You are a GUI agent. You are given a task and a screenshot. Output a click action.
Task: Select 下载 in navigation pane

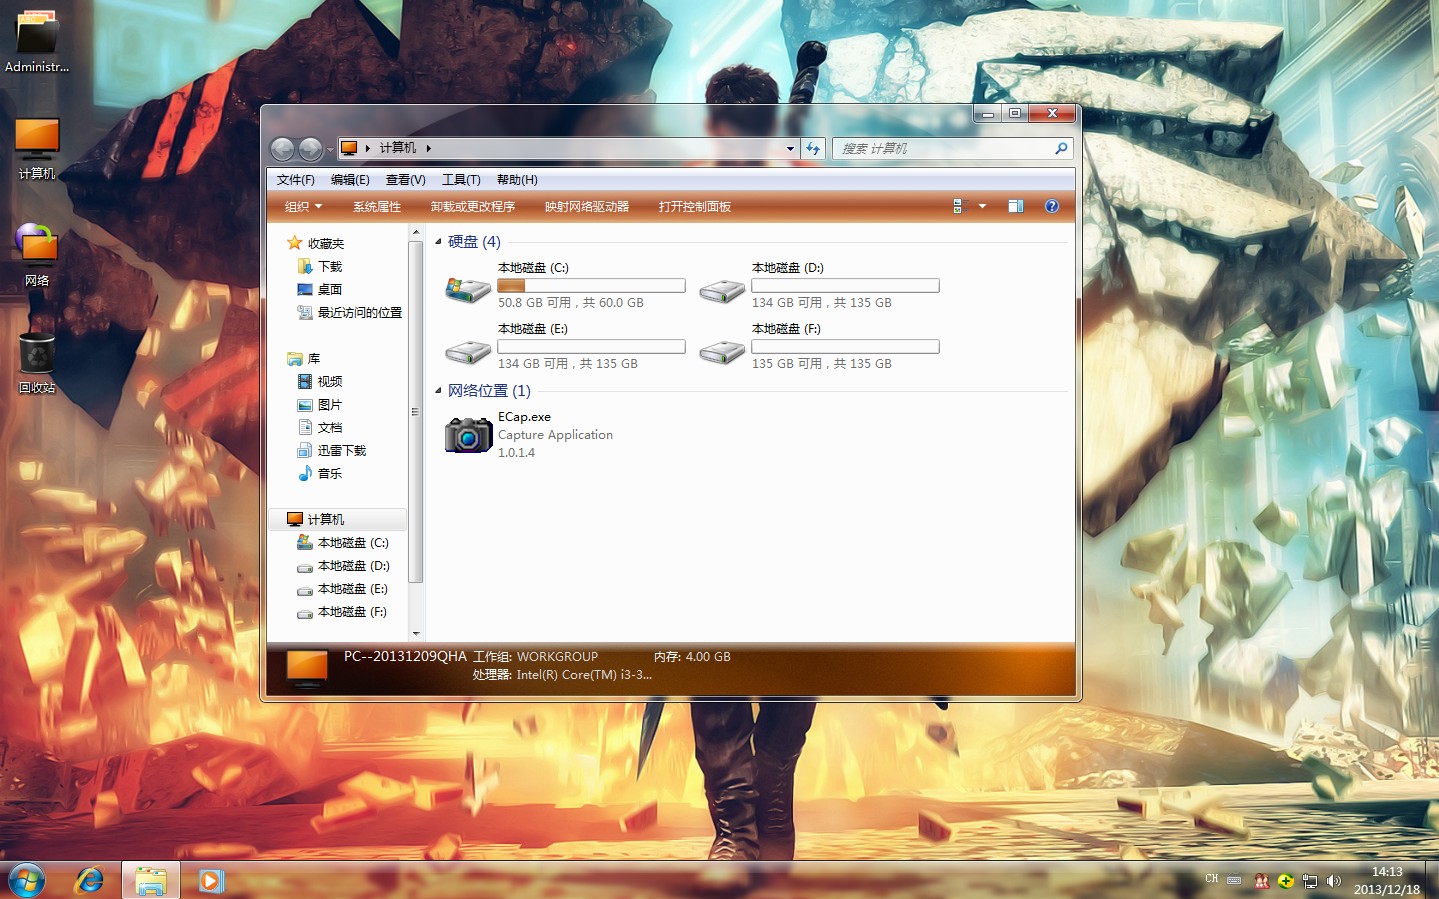coord(330,266)
